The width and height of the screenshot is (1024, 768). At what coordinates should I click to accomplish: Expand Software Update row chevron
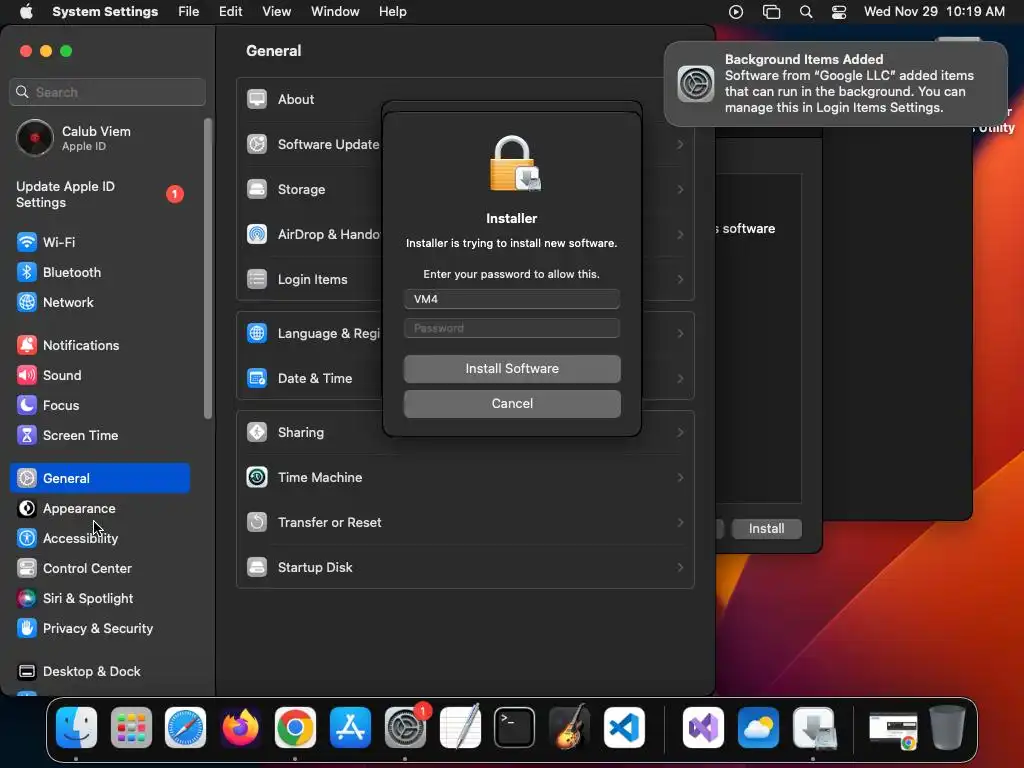[x=680, y=144]
